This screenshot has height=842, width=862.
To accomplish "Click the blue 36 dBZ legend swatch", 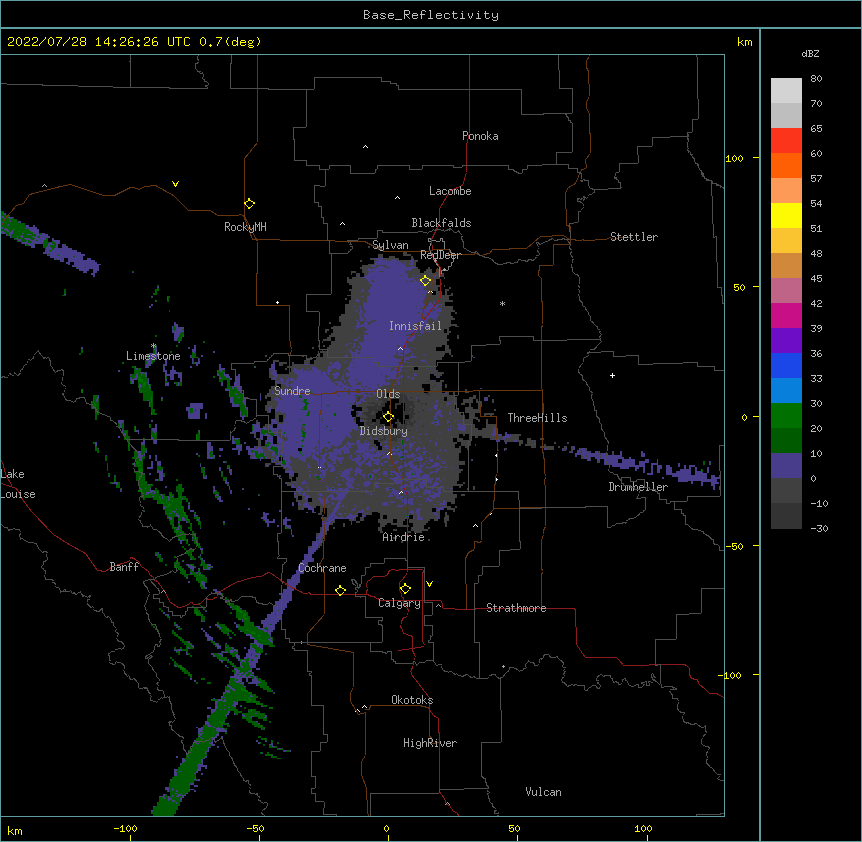I will (x=786, y=365).
